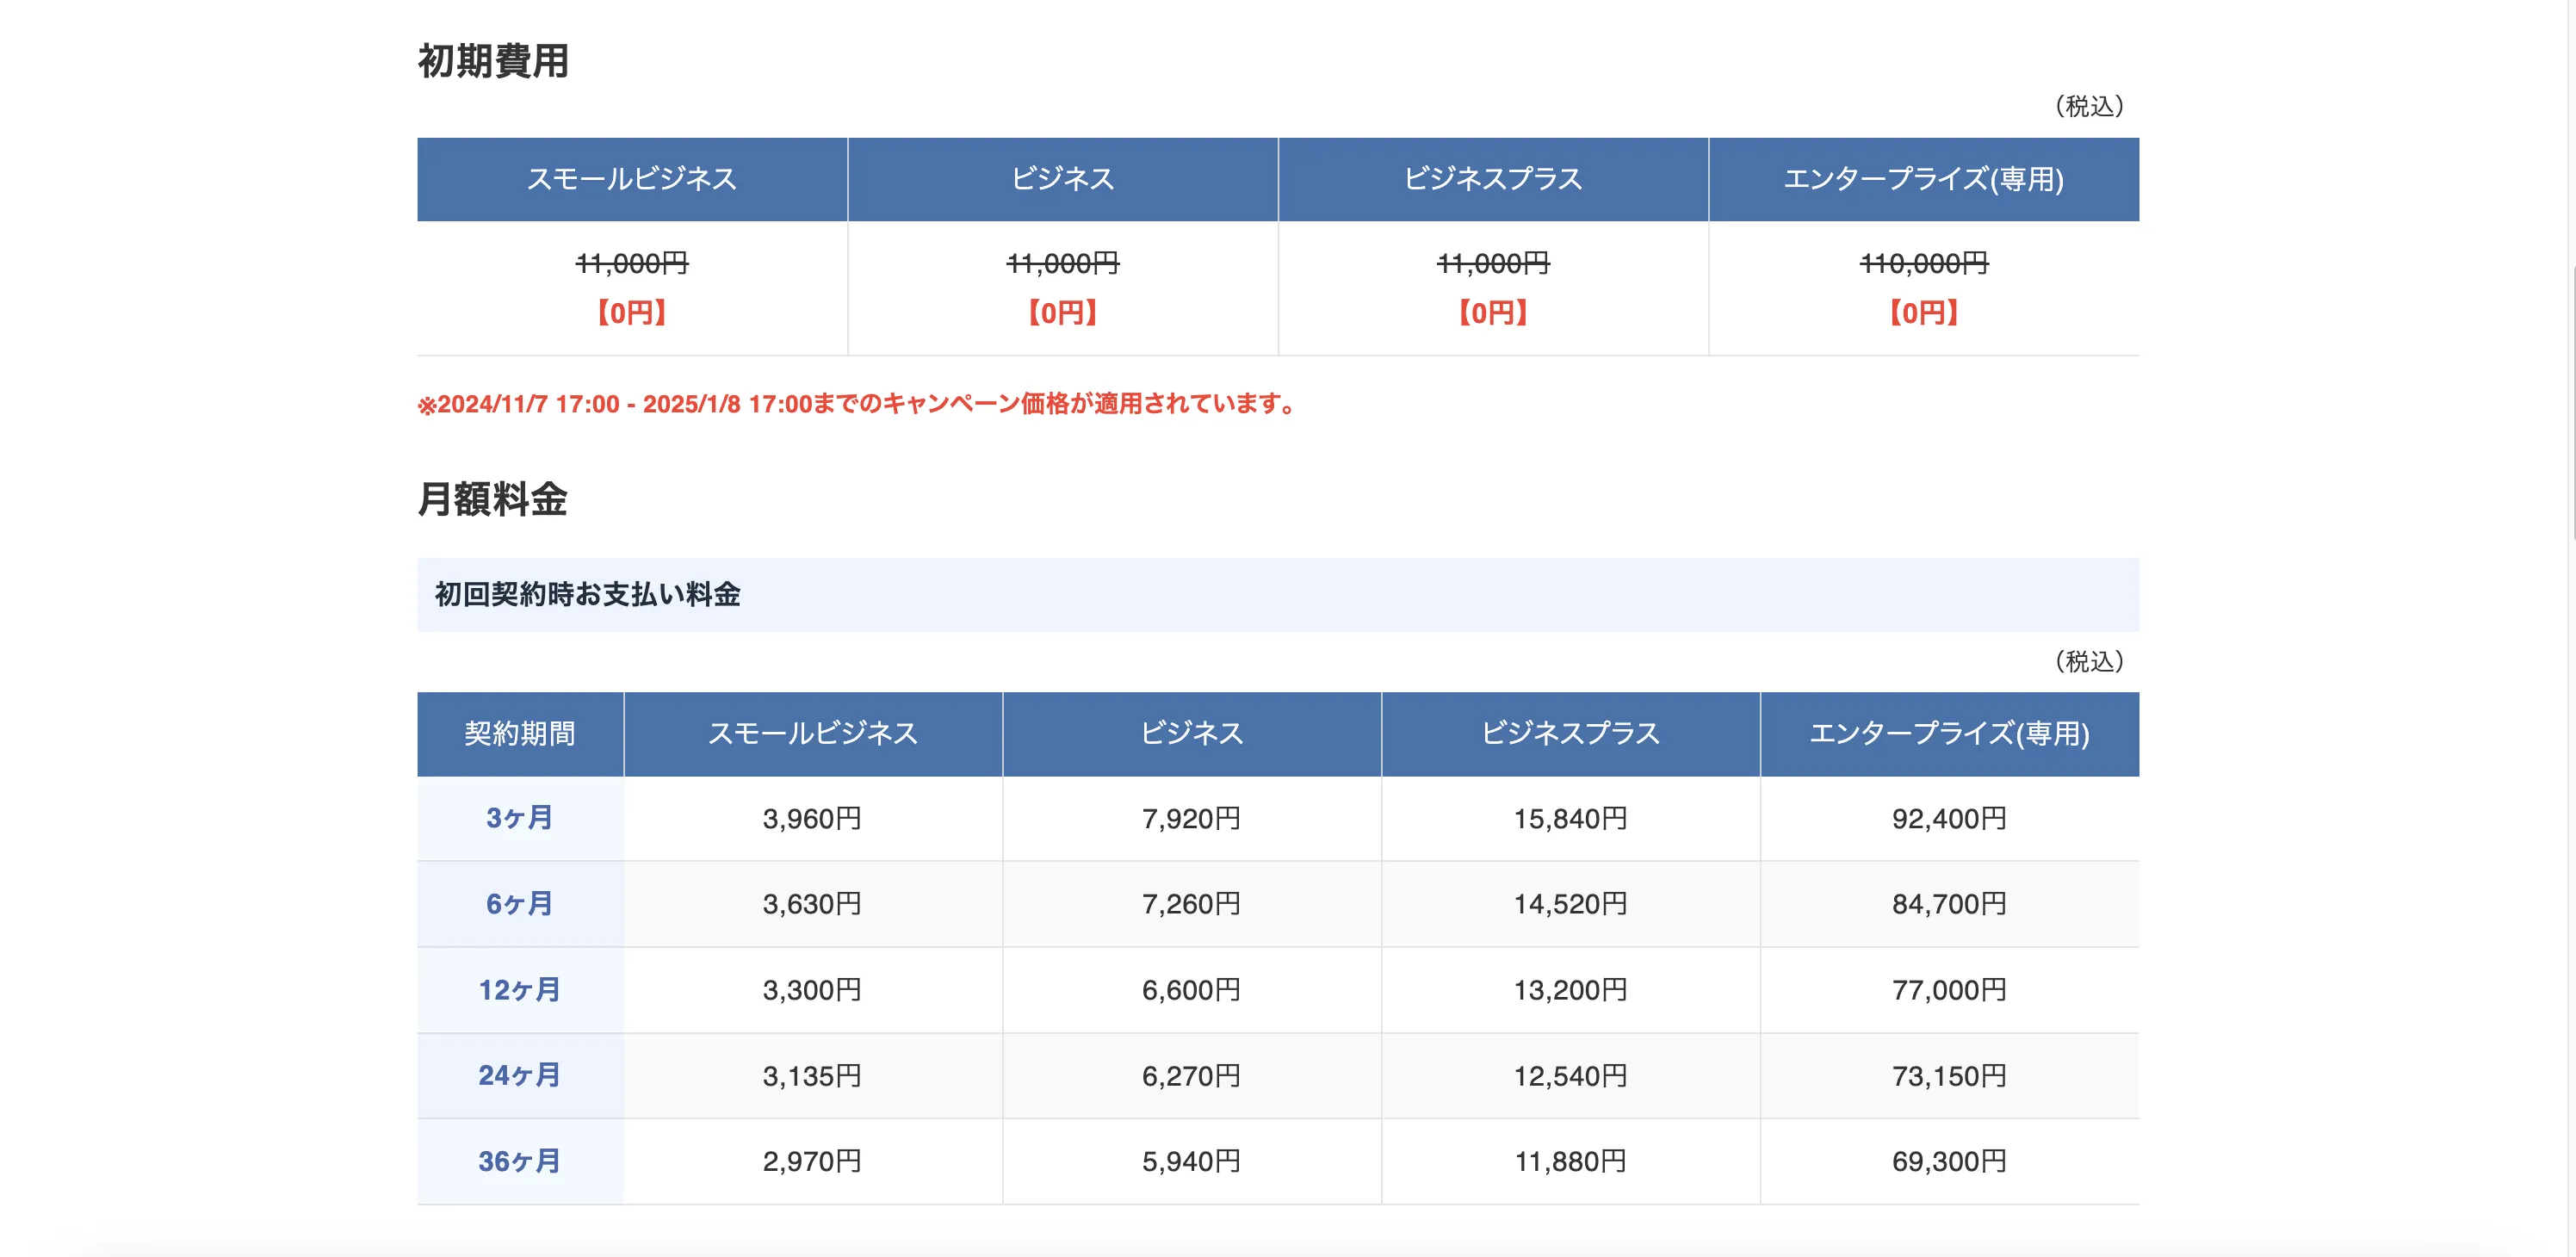Screen dimensions: 2576x1257
Task: Click the struck-through 110,000円 price
Action: pyautogui.click(x=1924, y=264)
